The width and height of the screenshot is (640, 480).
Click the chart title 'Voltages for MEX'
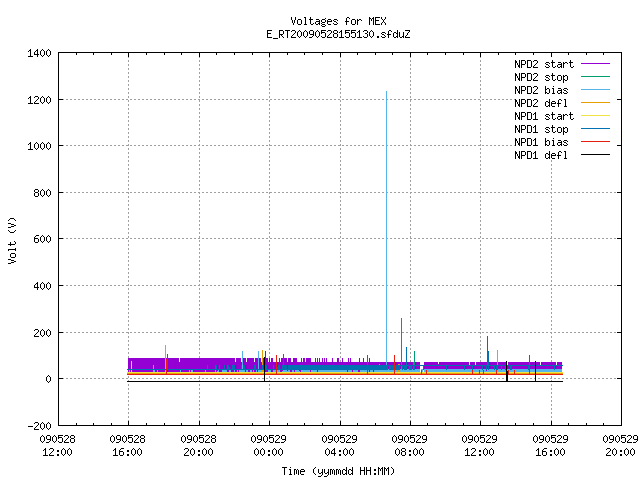(x=338, y=21)
